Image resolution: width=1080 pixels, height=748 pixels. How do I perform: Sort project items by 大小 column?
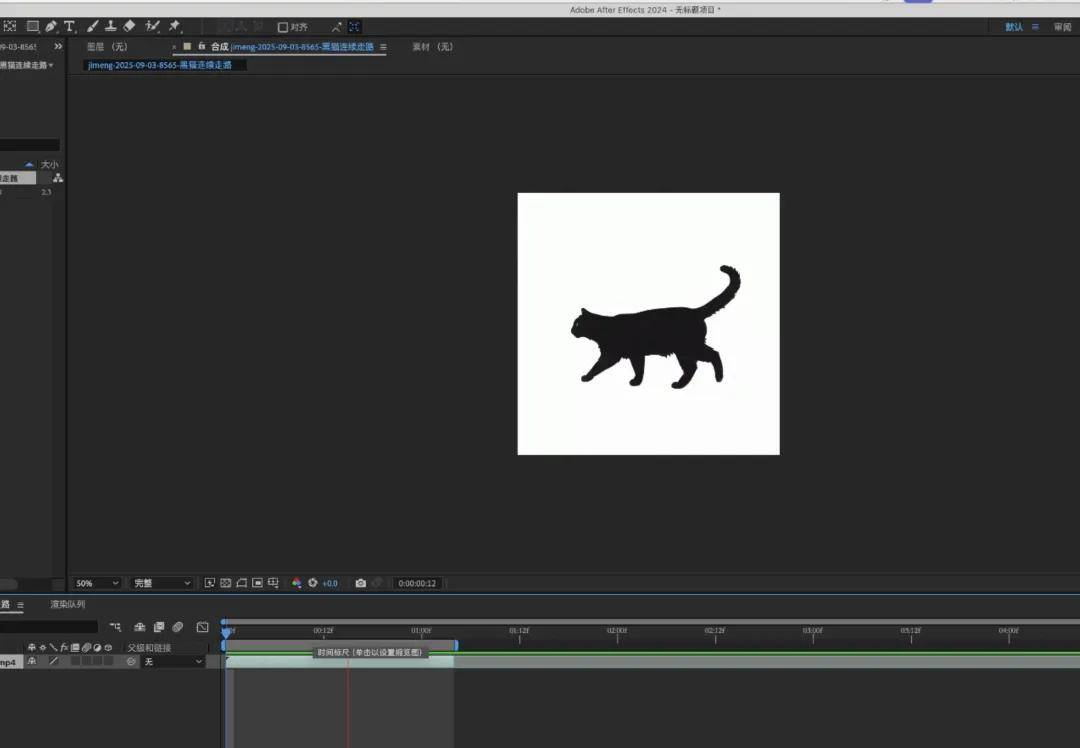coord(49,165)
